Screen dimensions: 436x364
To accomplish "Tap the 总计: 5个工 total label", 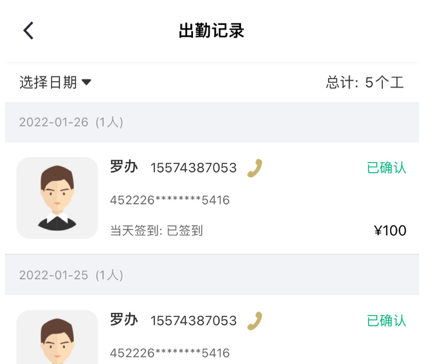I will point(365,82).
